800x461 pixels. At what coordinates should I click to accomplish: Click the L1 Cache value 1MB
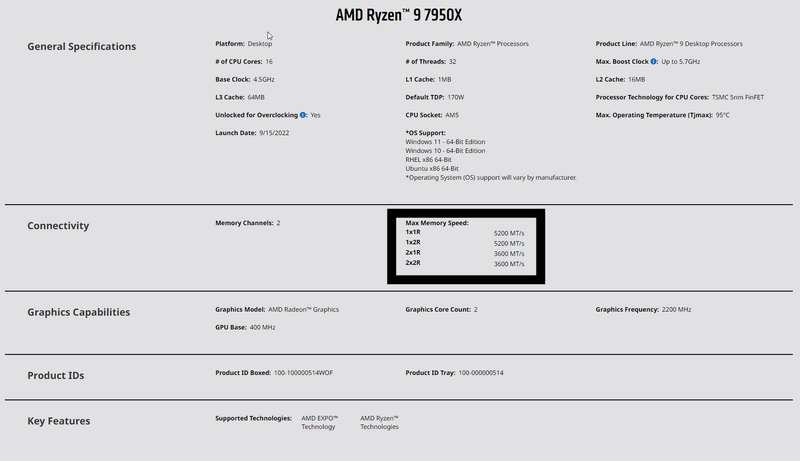(444, 80)
